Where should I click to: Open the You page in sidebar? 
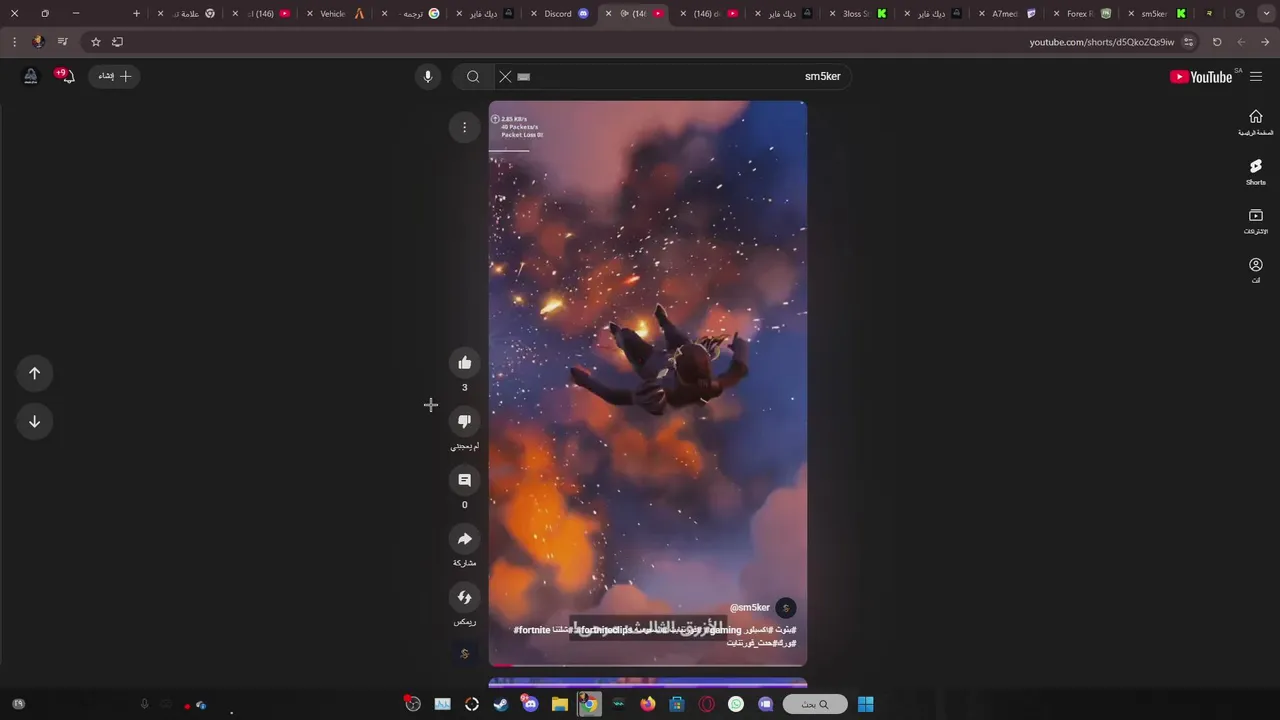1256,270
